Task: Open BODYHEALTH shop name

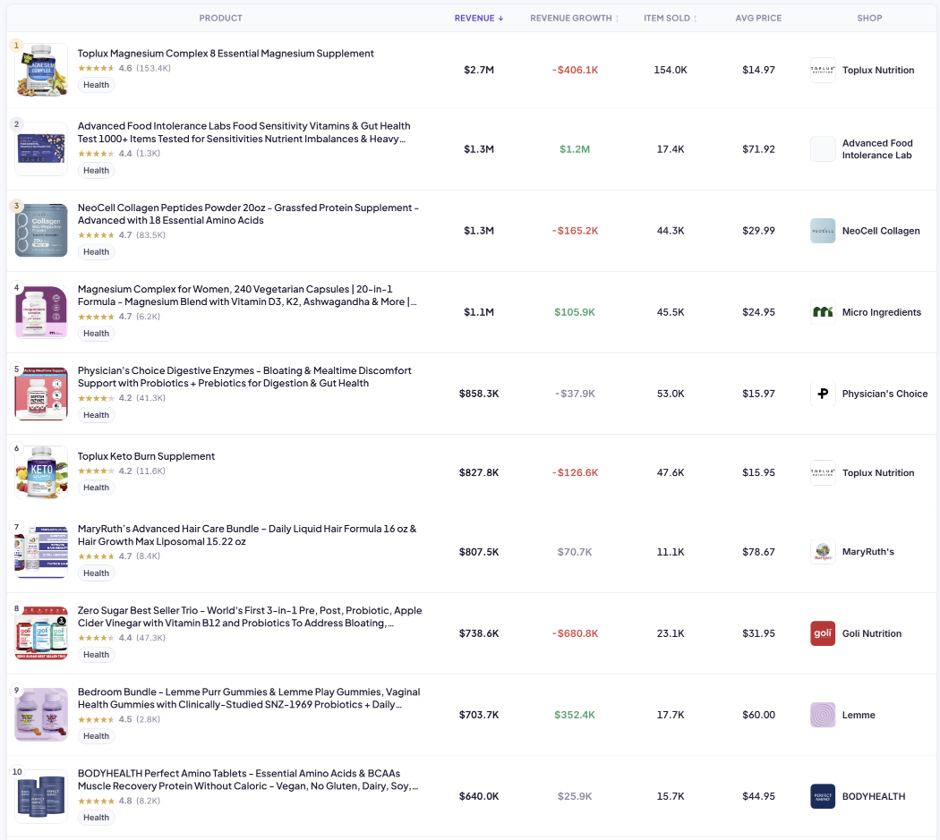Action: pyautogui.click(x=873, y=797)
